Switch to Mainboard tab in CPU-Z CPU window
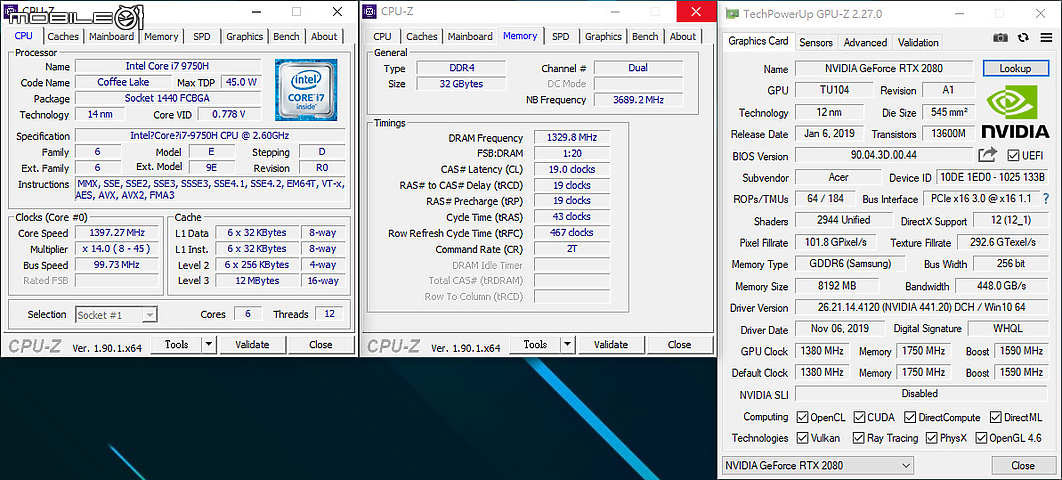This screenshot has height=480, width=1062. tap(112, 37)
